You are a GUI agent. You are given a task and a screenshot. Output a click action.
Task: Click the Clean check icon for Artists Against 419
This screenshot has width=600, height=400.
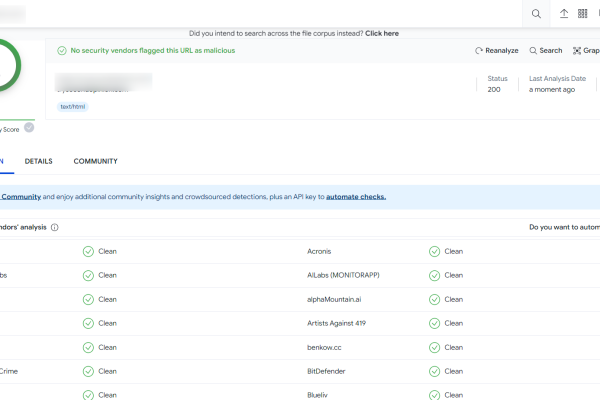(434, 323)
